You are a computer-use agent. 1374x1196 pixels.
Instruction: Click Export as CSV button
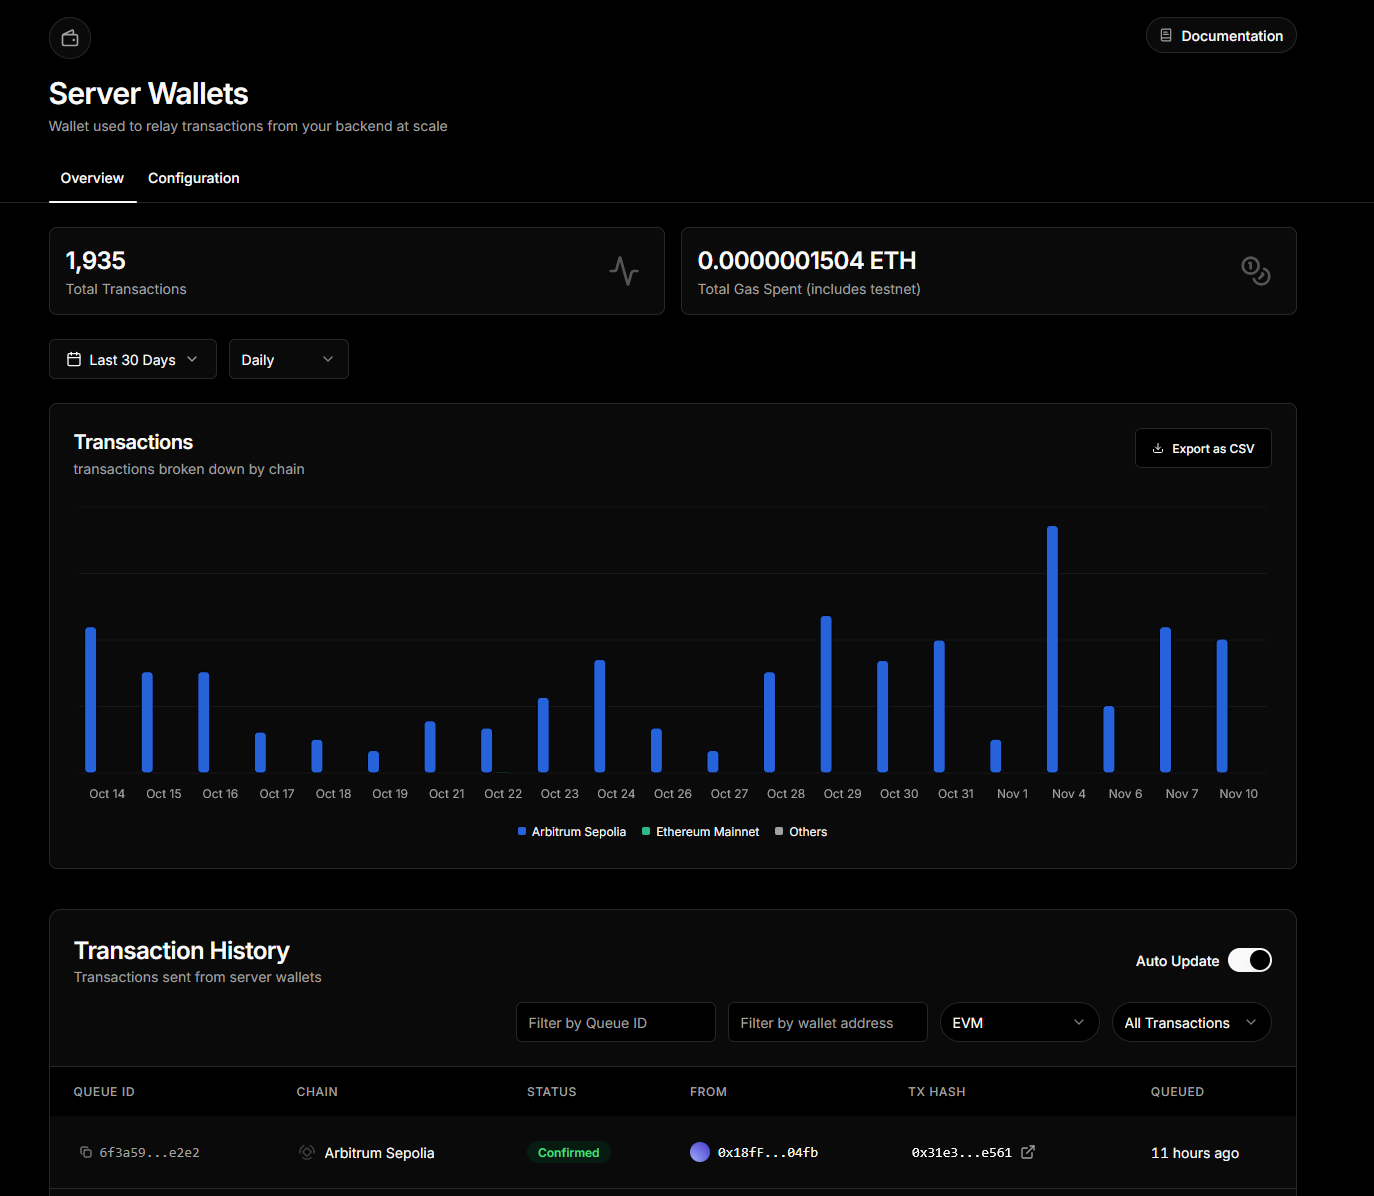[x=1203, y=448]
